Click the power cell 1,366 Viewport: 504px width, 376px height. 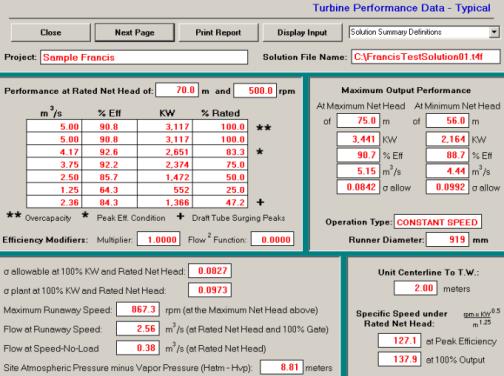pos(165,202)
